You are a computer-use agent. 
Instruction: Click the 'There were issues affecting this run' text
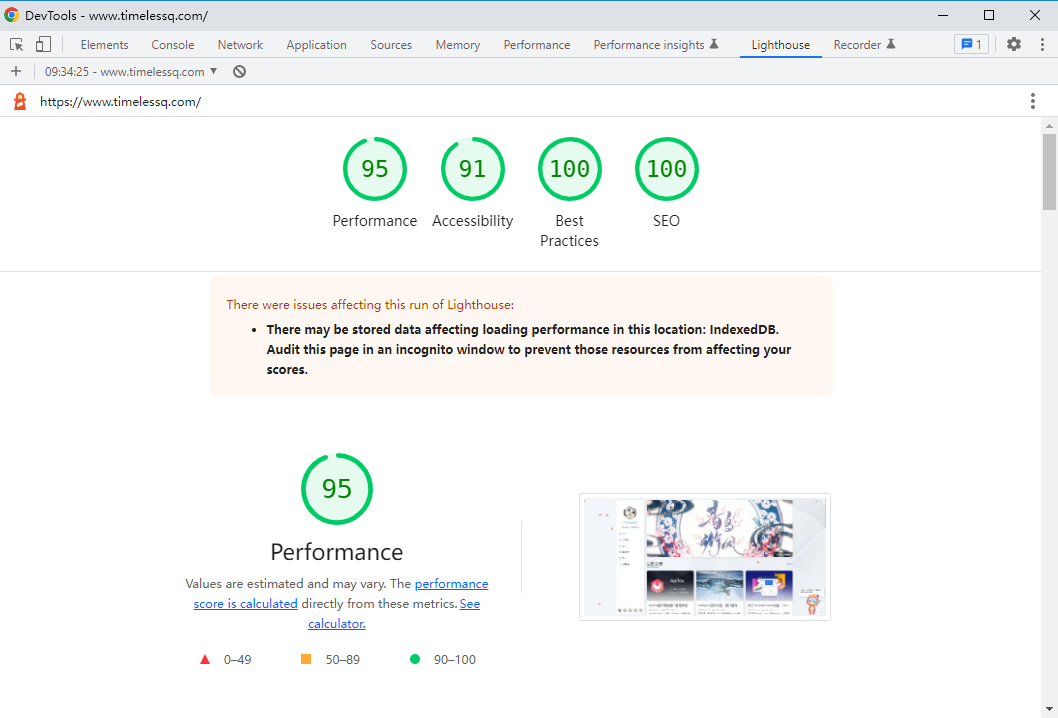pos(370,305)
